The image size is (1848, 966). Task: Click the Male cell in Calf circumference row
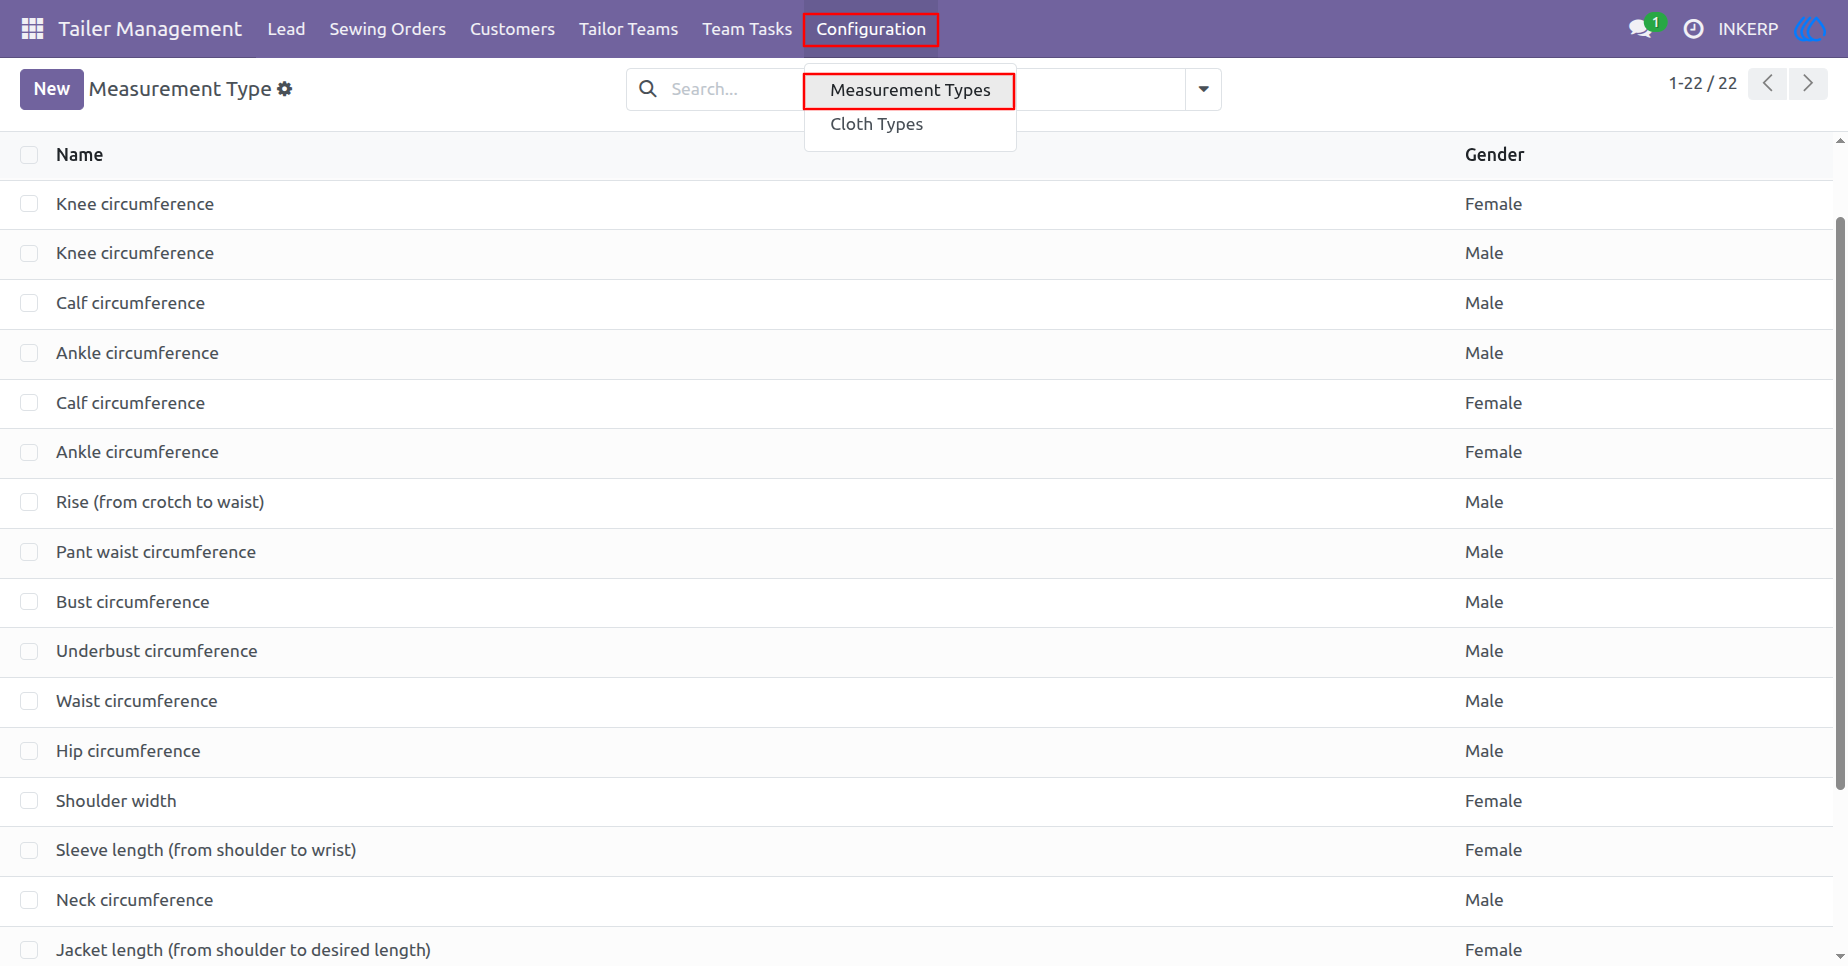1484,303
